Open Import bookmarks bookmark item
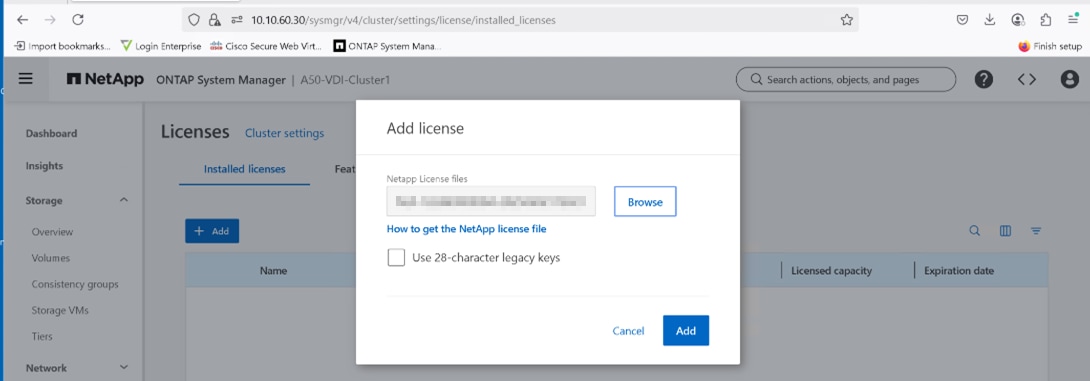Viewport: 1090px width, 381px height. 63,47
